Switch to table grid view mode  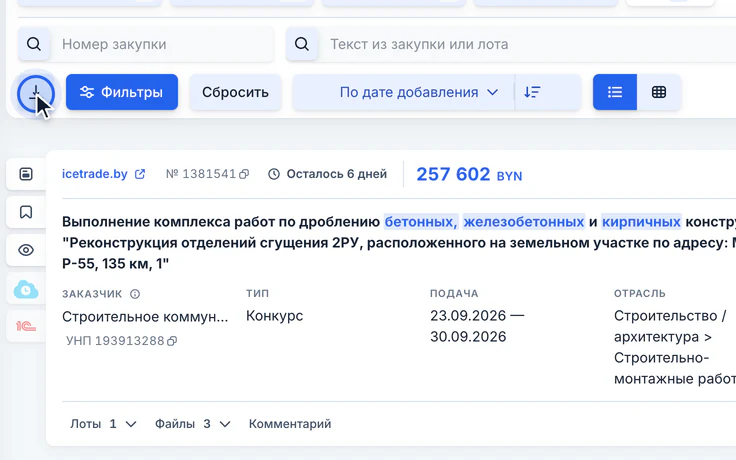click(659, 92)
